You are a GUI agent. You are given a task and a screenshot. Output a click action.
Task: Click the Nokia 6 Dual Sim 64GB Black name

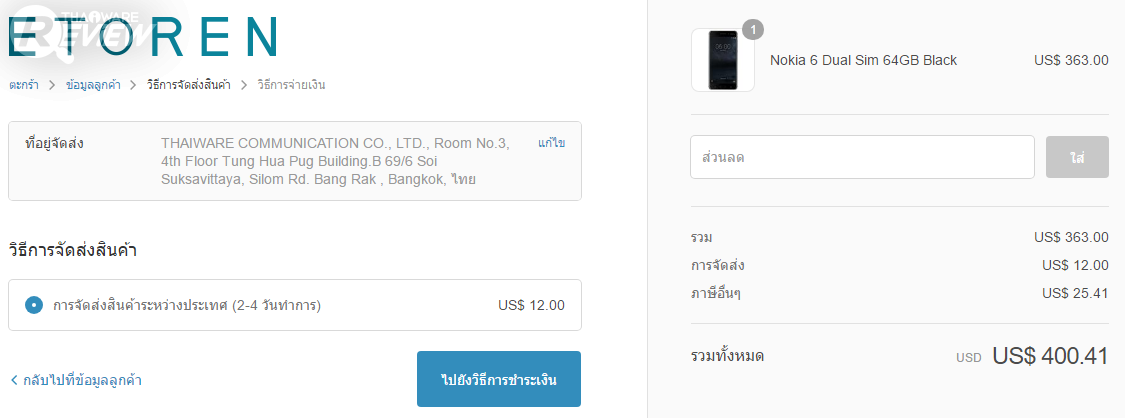863,60
